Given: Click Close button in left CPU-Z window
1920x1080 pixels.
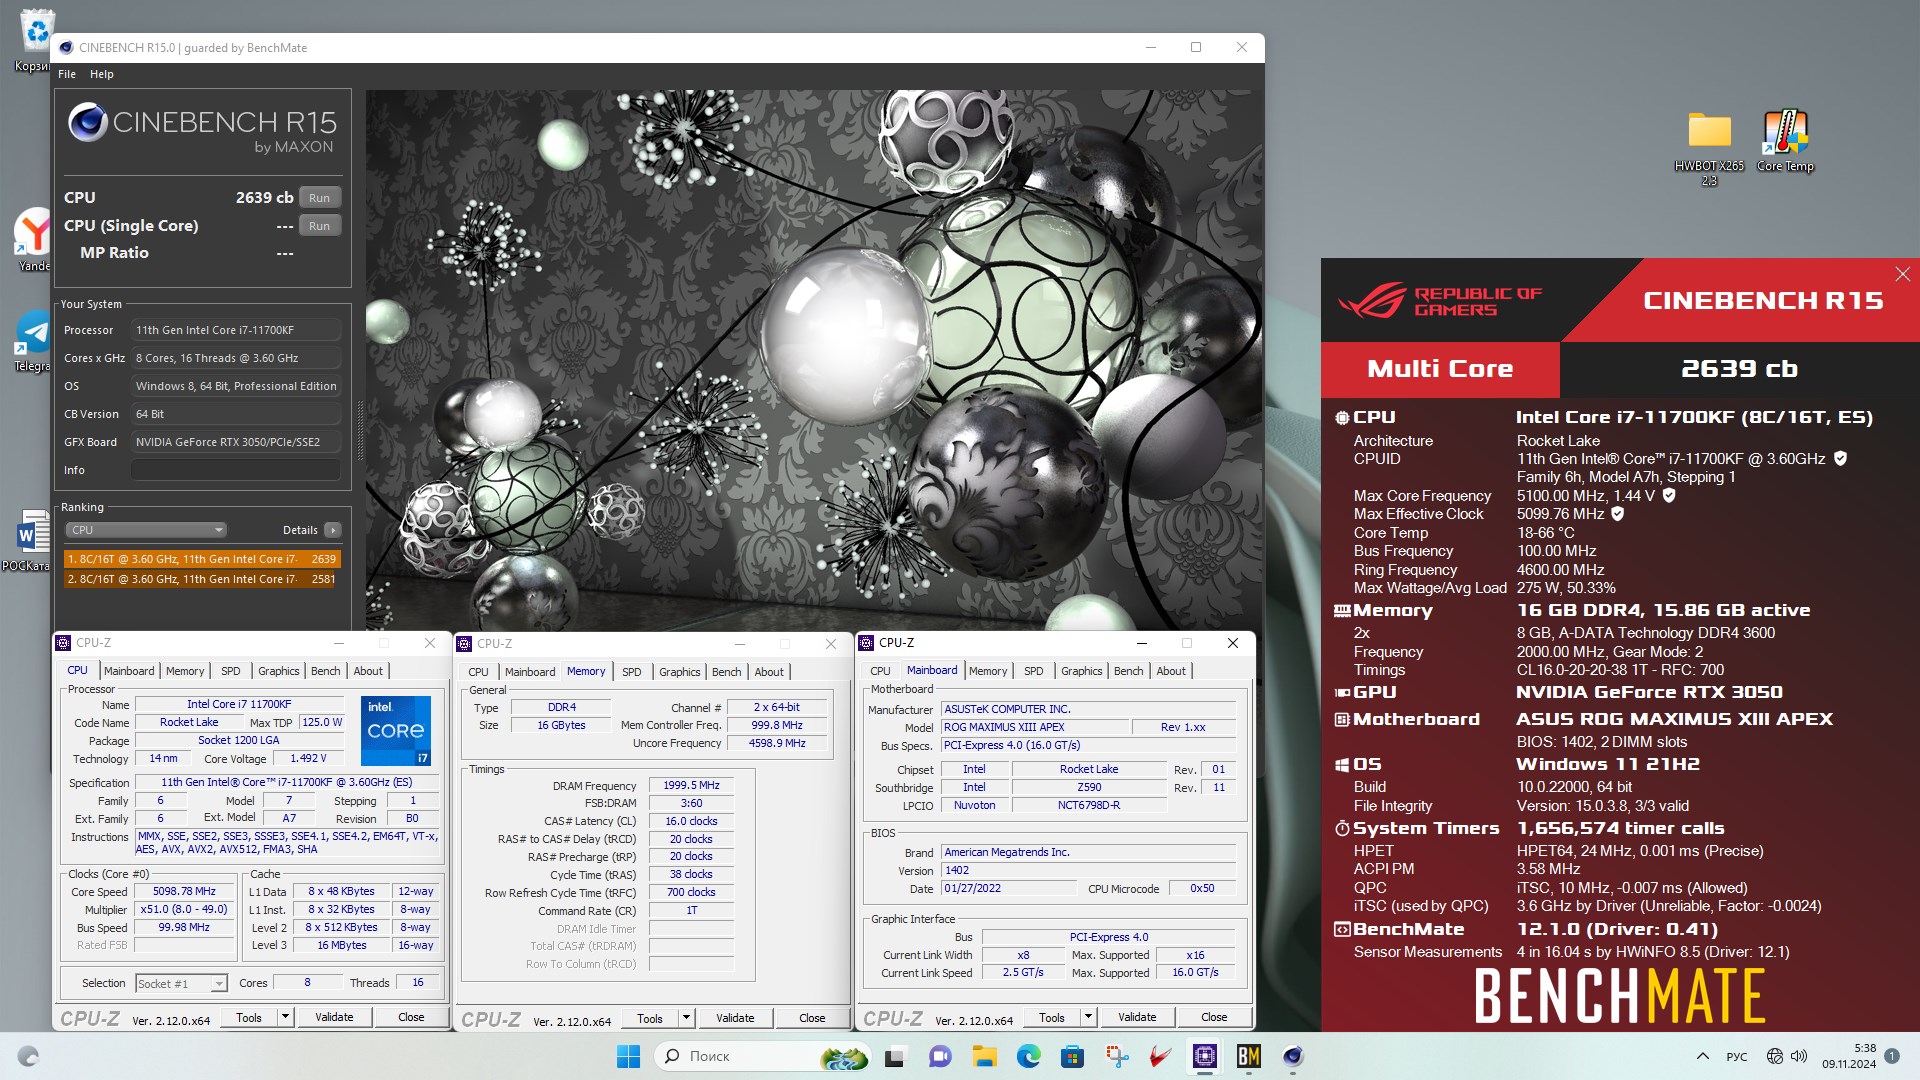Looking at the screenshot, I should pos(411,1017).
